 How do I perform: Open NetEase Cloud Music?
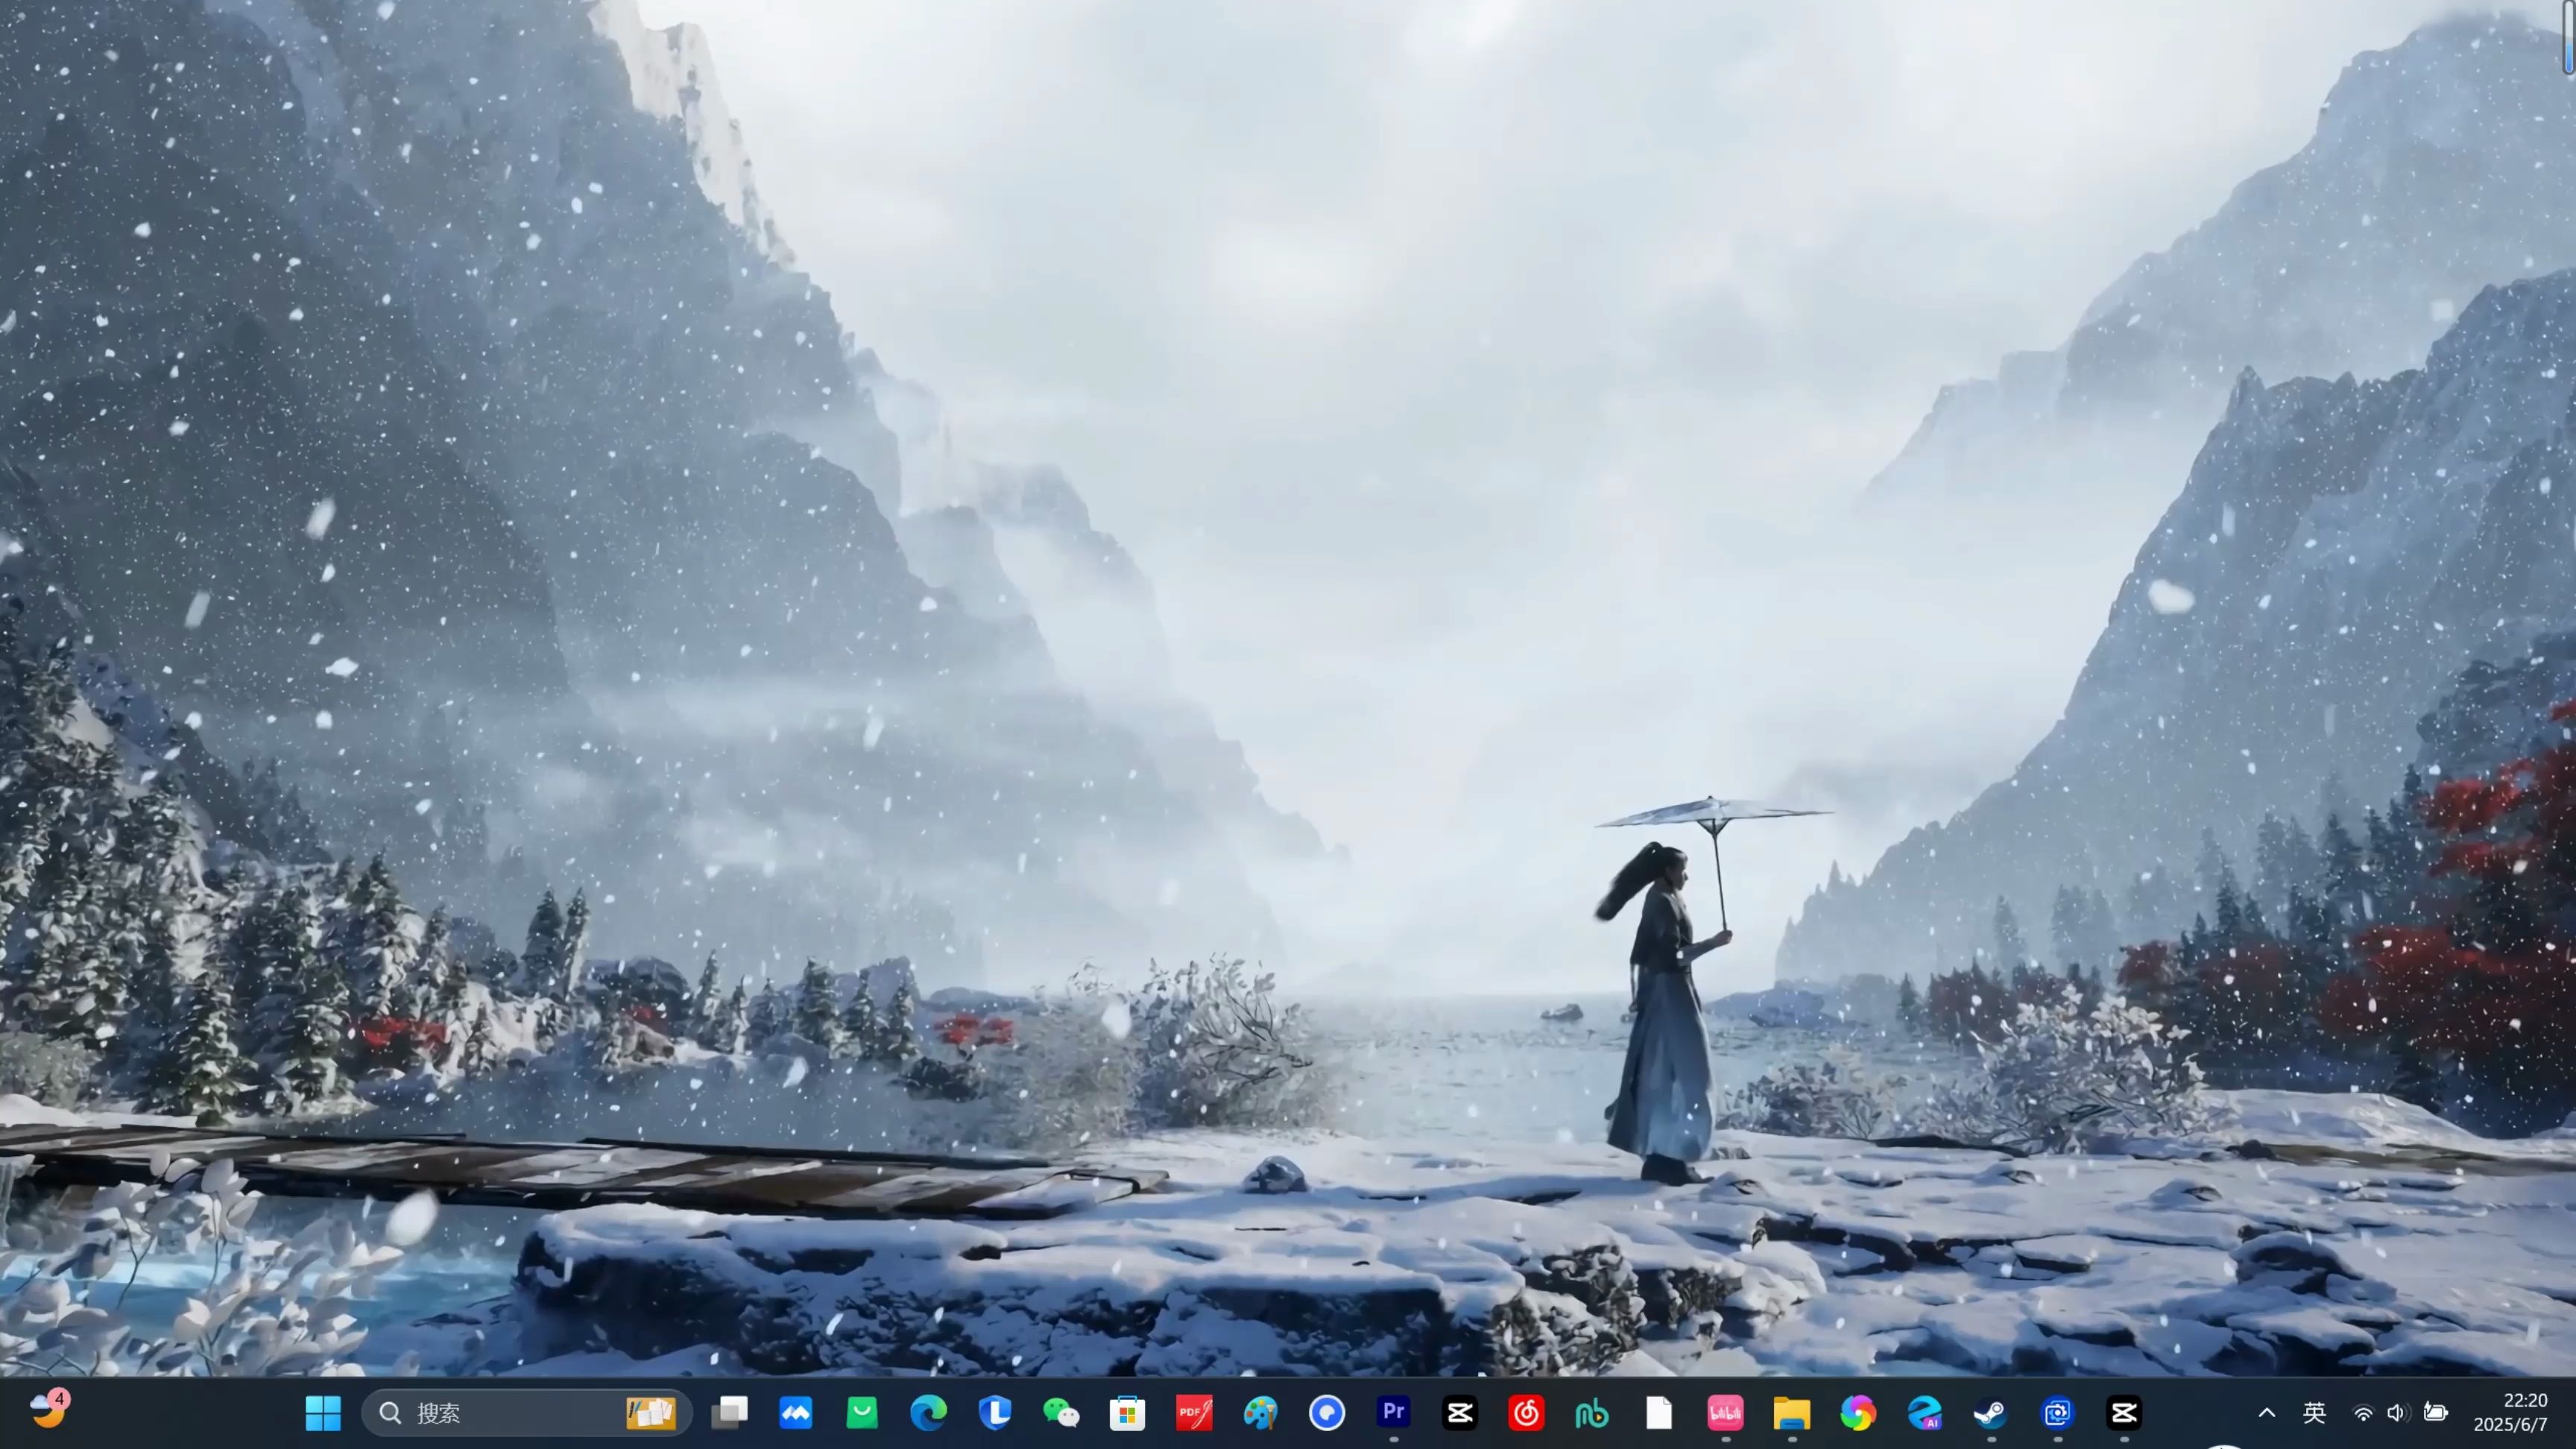tap(1526, 1413)
